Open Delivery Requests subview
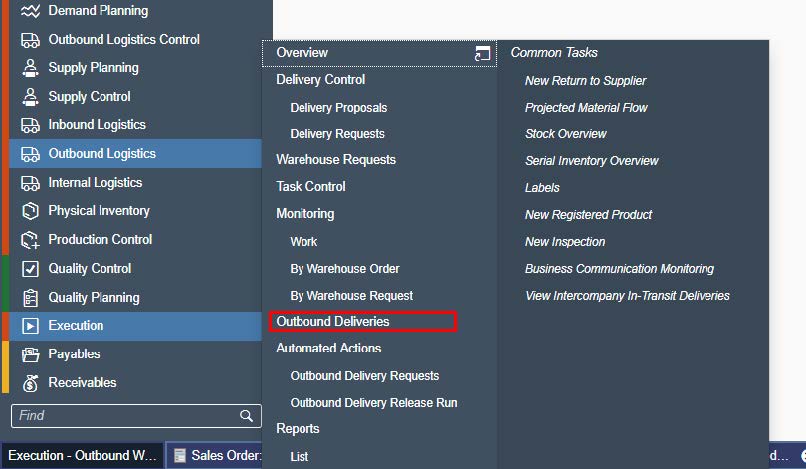This screenshot has width=806, height=469. click(x=338, y=134)
